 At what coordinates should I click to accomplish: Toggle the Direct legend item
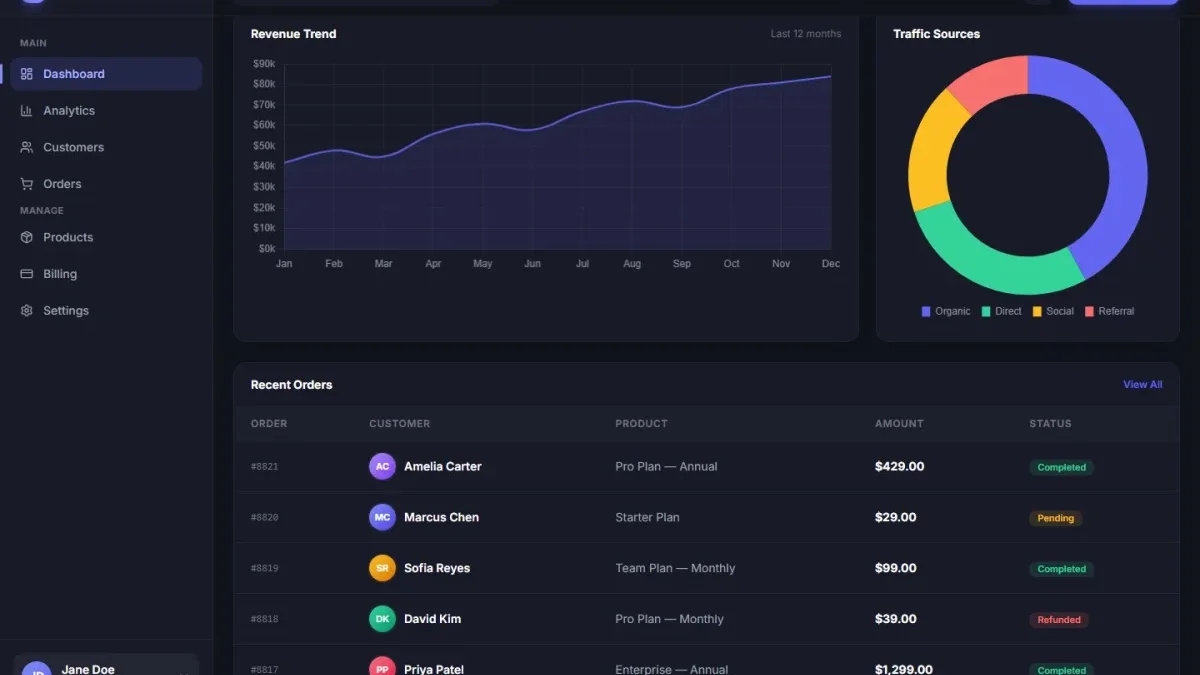point(1001,311)
